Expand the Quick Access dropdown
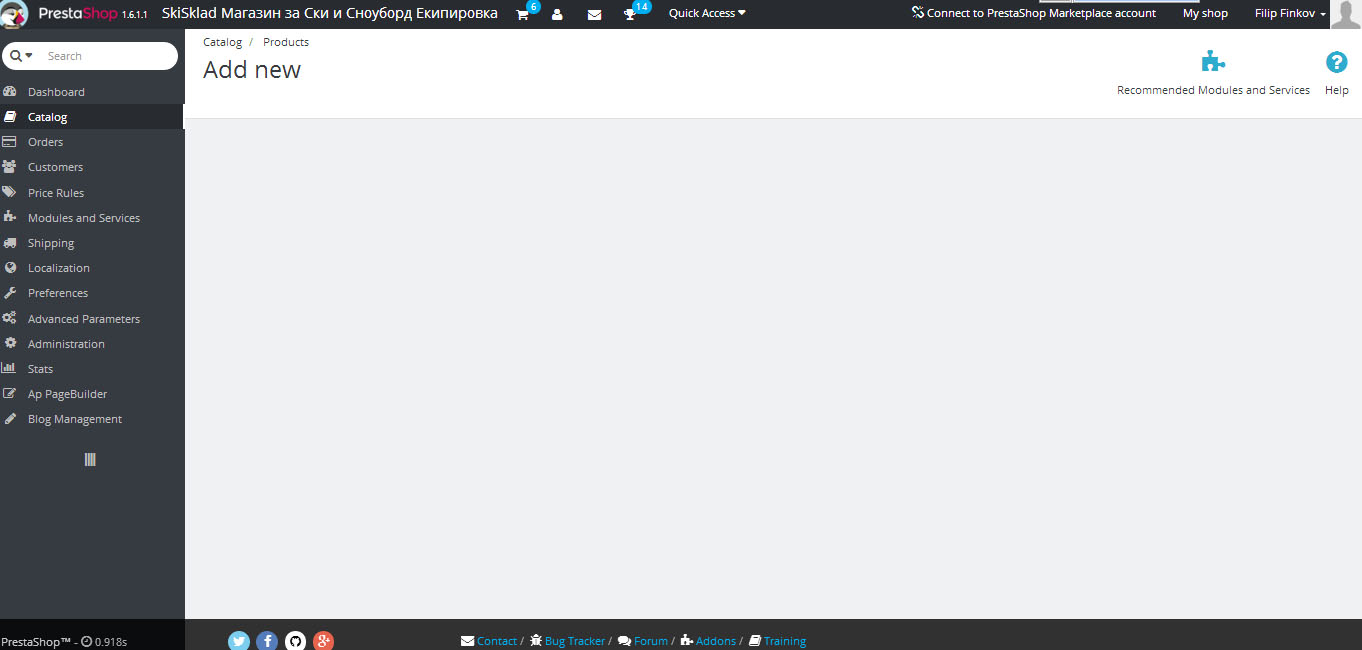 [707, 13]
